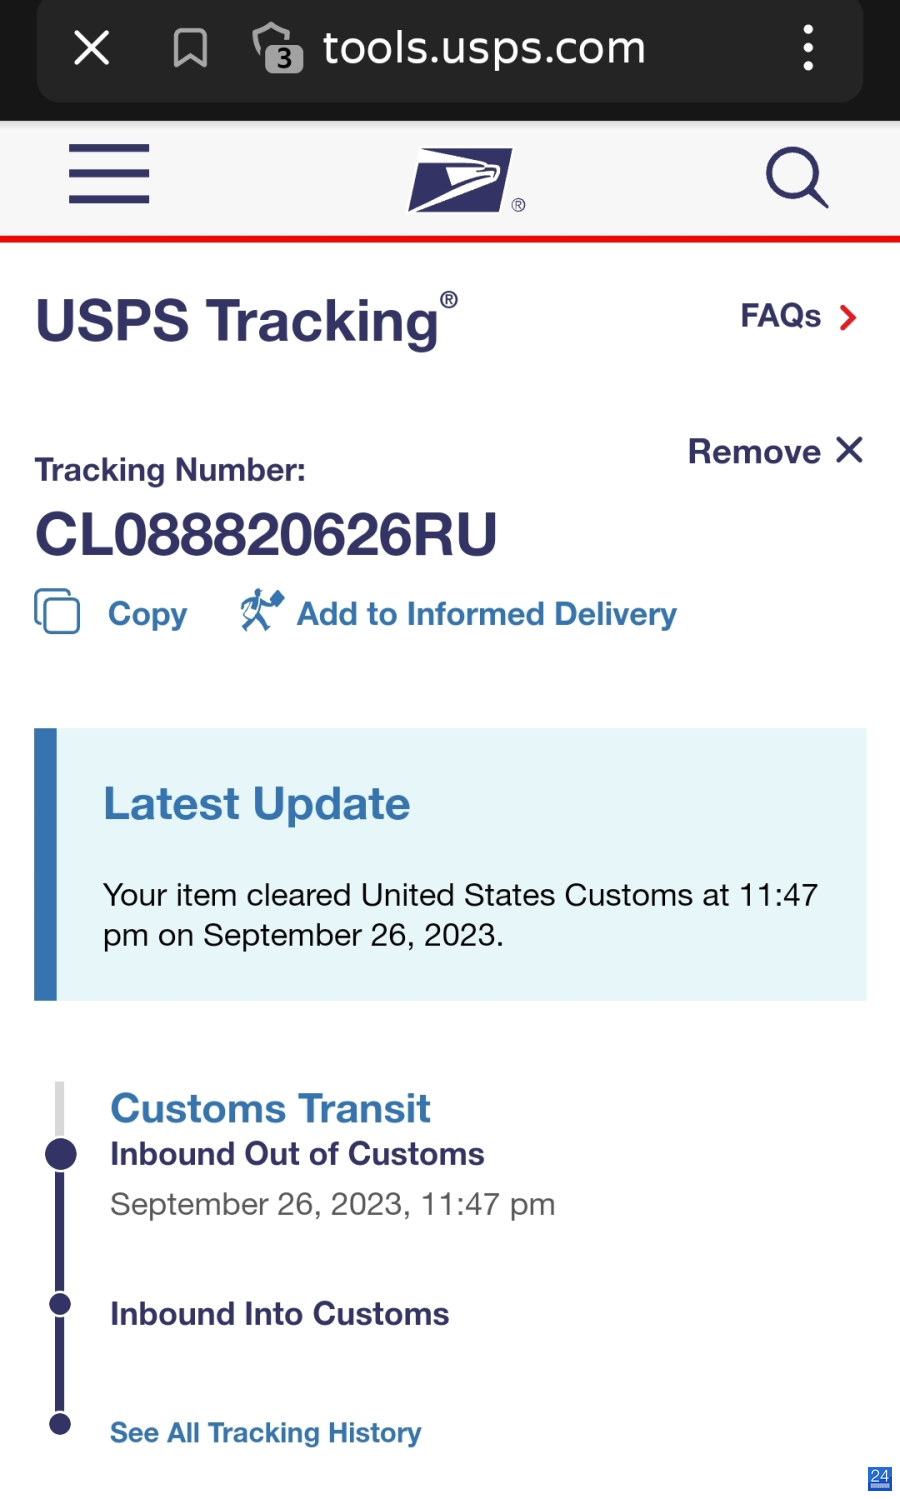
Task: Click the Informed Delivery mail carrier icon
Action: click(261, 610)
